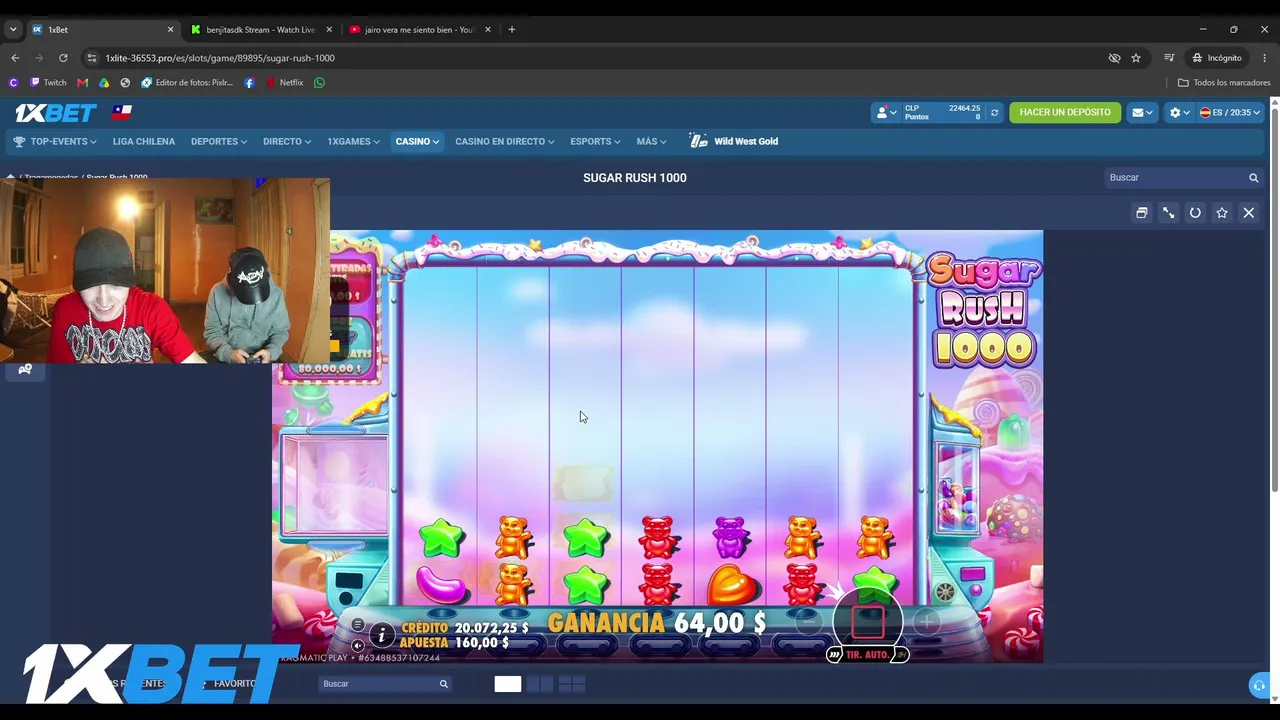Open the messages envelope dropdown

1142,113
